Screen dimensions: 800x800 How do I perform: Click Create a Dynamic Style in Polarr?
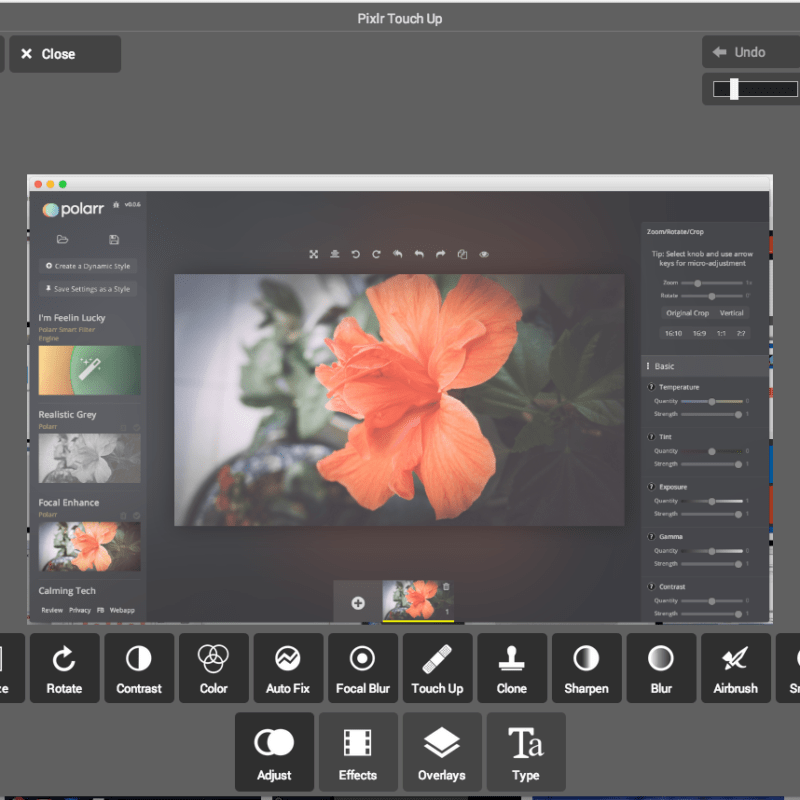tap(88, 266)
